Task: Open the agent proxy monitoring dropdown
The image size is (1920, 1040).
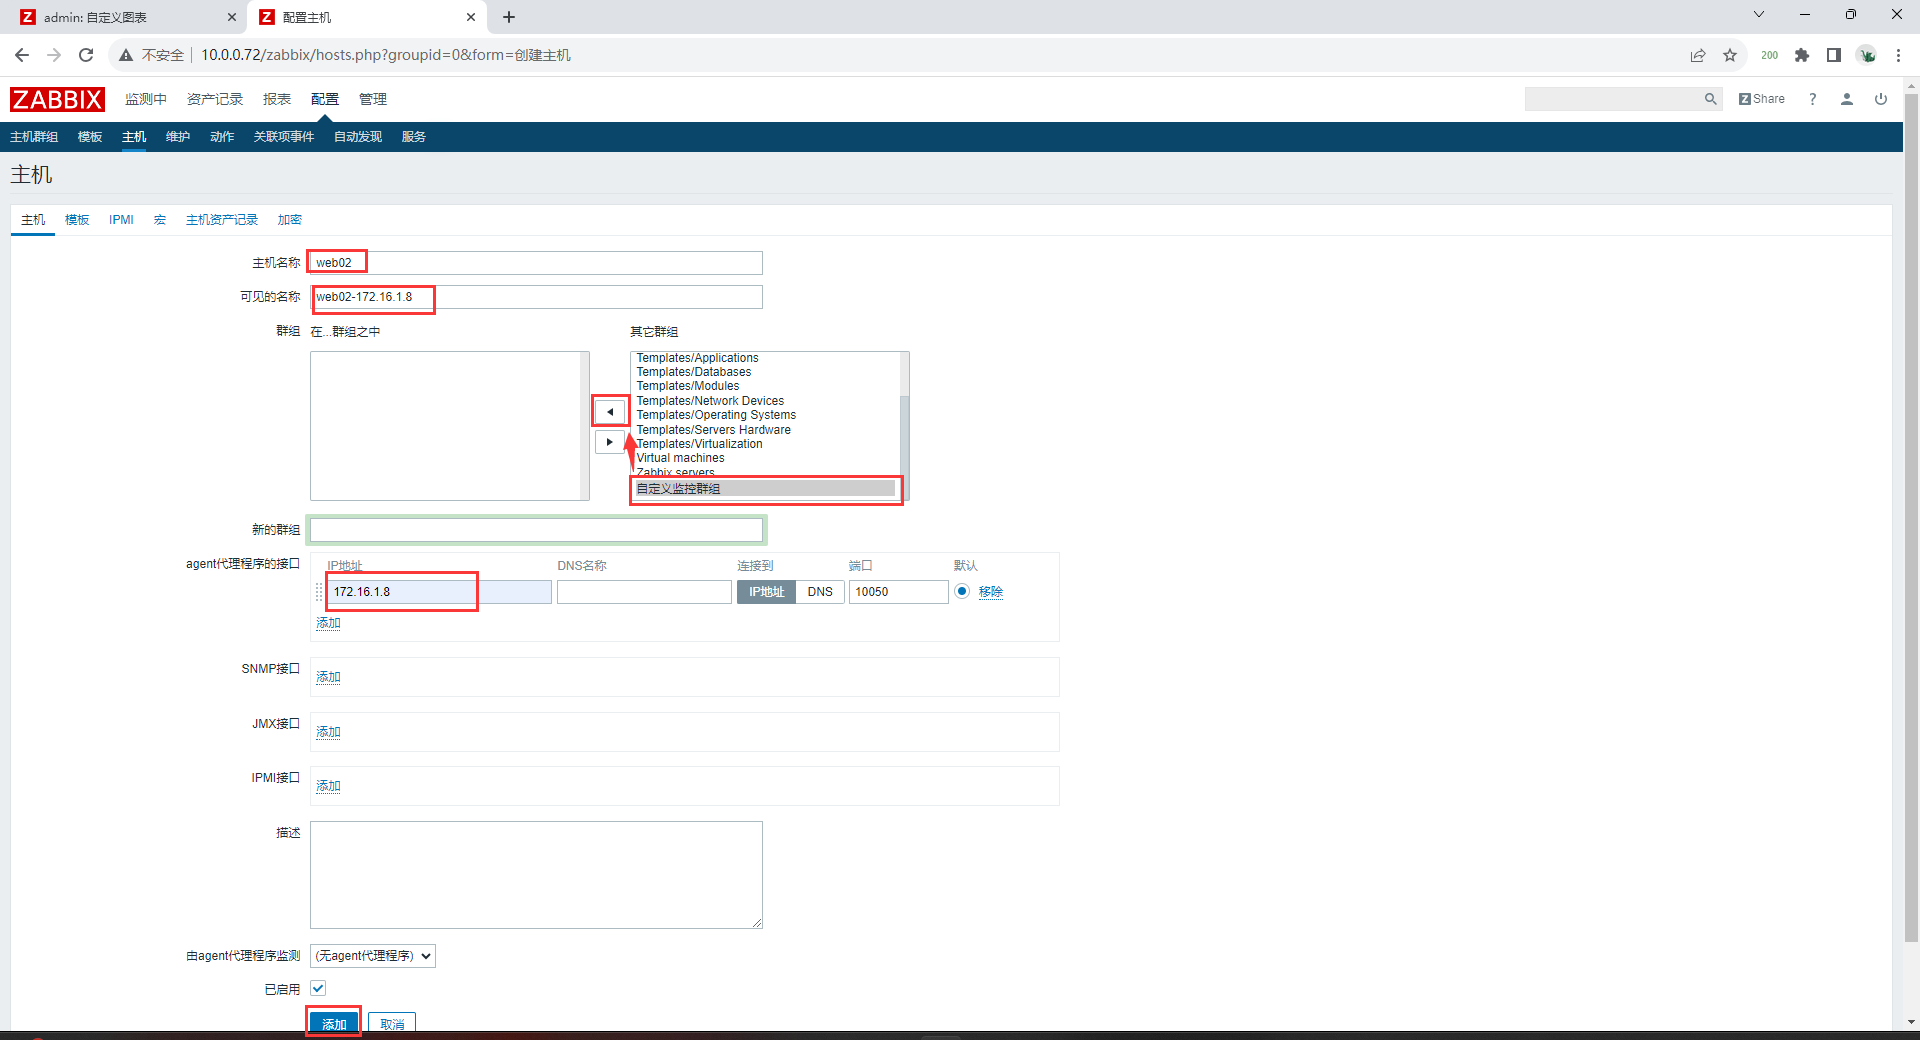Action: (373, 956)
